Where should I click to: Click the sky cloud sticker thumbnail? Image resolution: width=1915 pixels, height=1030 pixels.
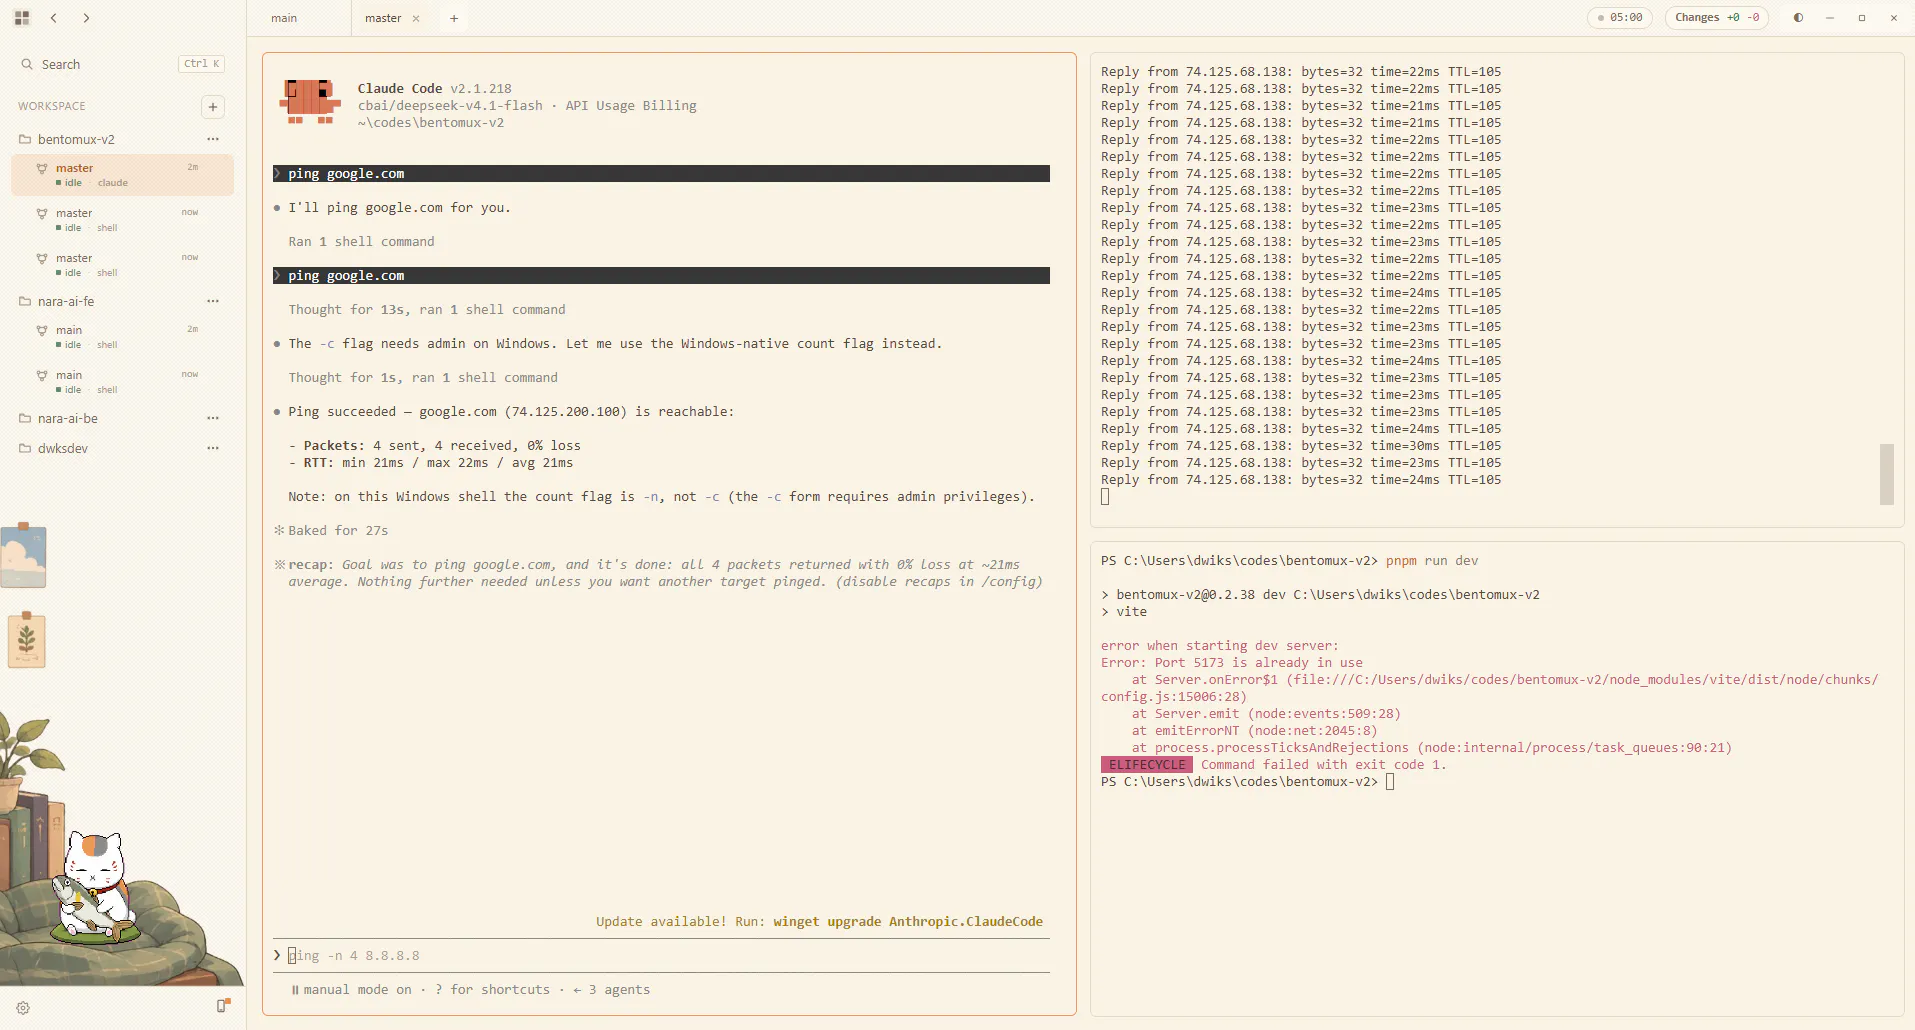tap(24, 555)
